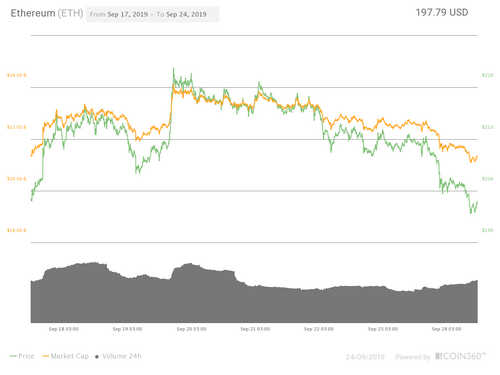Image resolution: width=500 pixels, height=375 pixels.
Task: Click the Sep 21 x-axis label
Action: point(255,329)
